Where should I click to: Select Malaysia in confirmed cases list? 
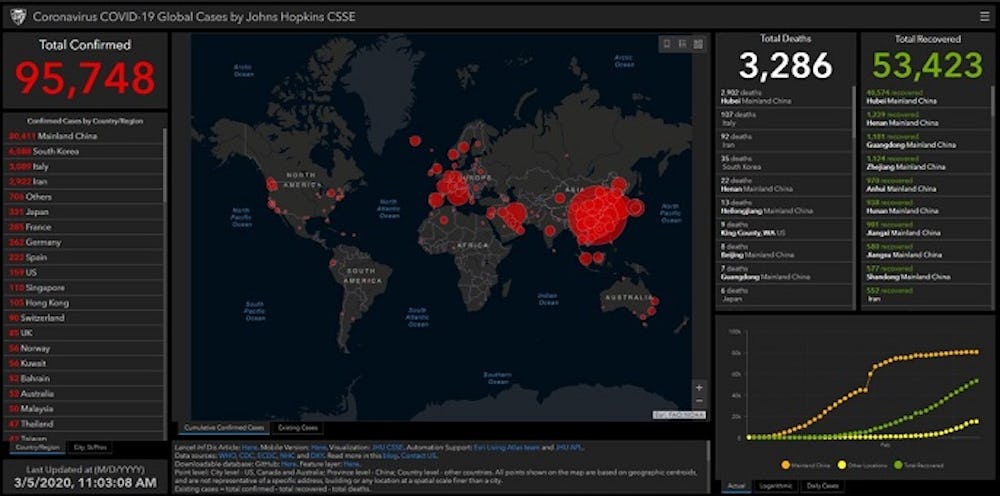click(x=84, y=409)
